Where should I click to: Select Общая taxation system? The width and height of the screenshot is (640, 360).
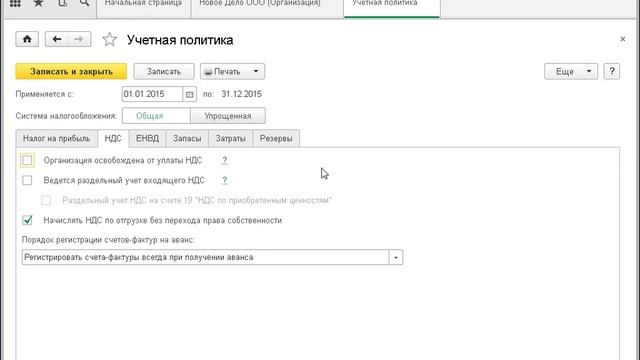click(x=156, y=116)
